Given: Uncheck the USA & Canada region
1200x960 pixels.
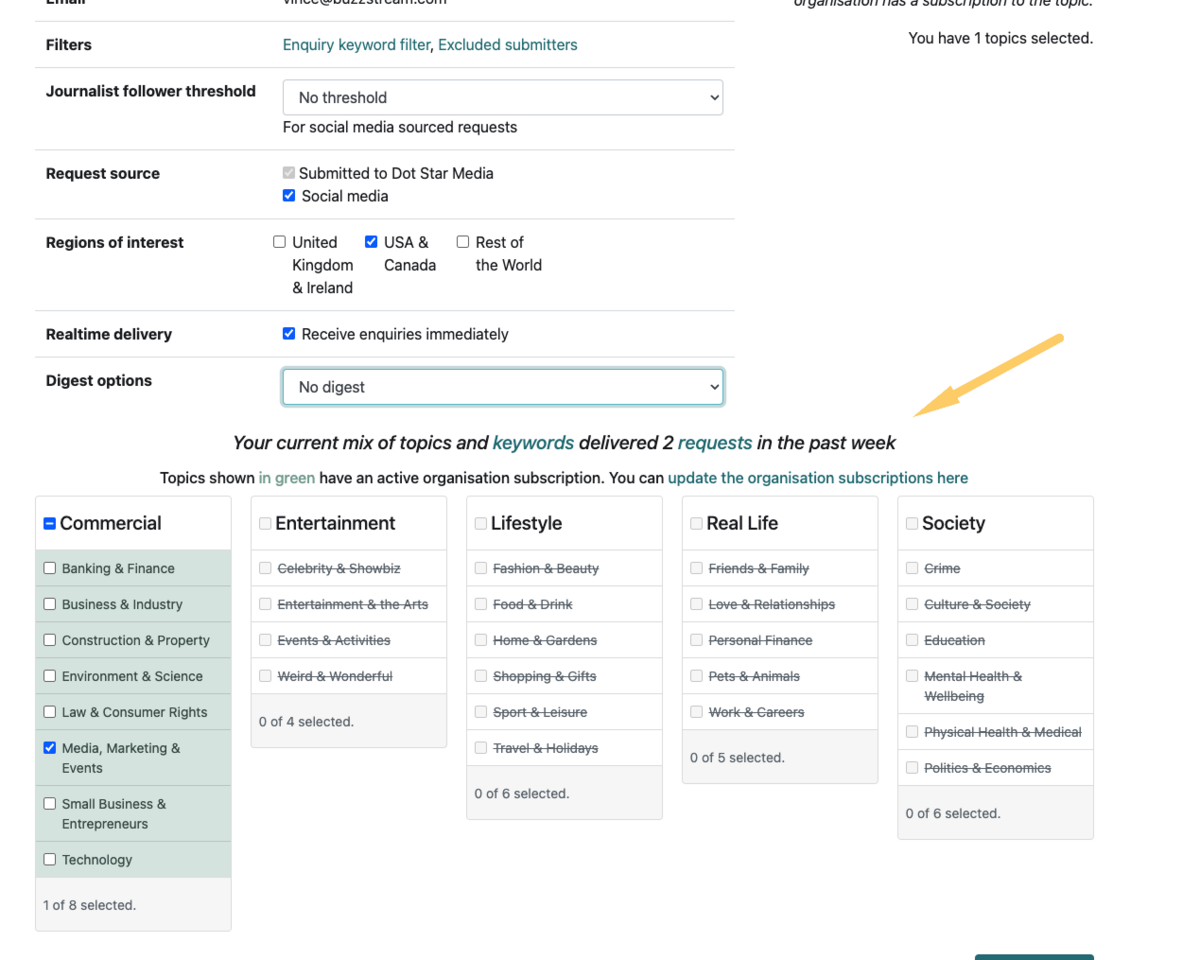Looking at the screenshot, I should (x=371, y=242).
